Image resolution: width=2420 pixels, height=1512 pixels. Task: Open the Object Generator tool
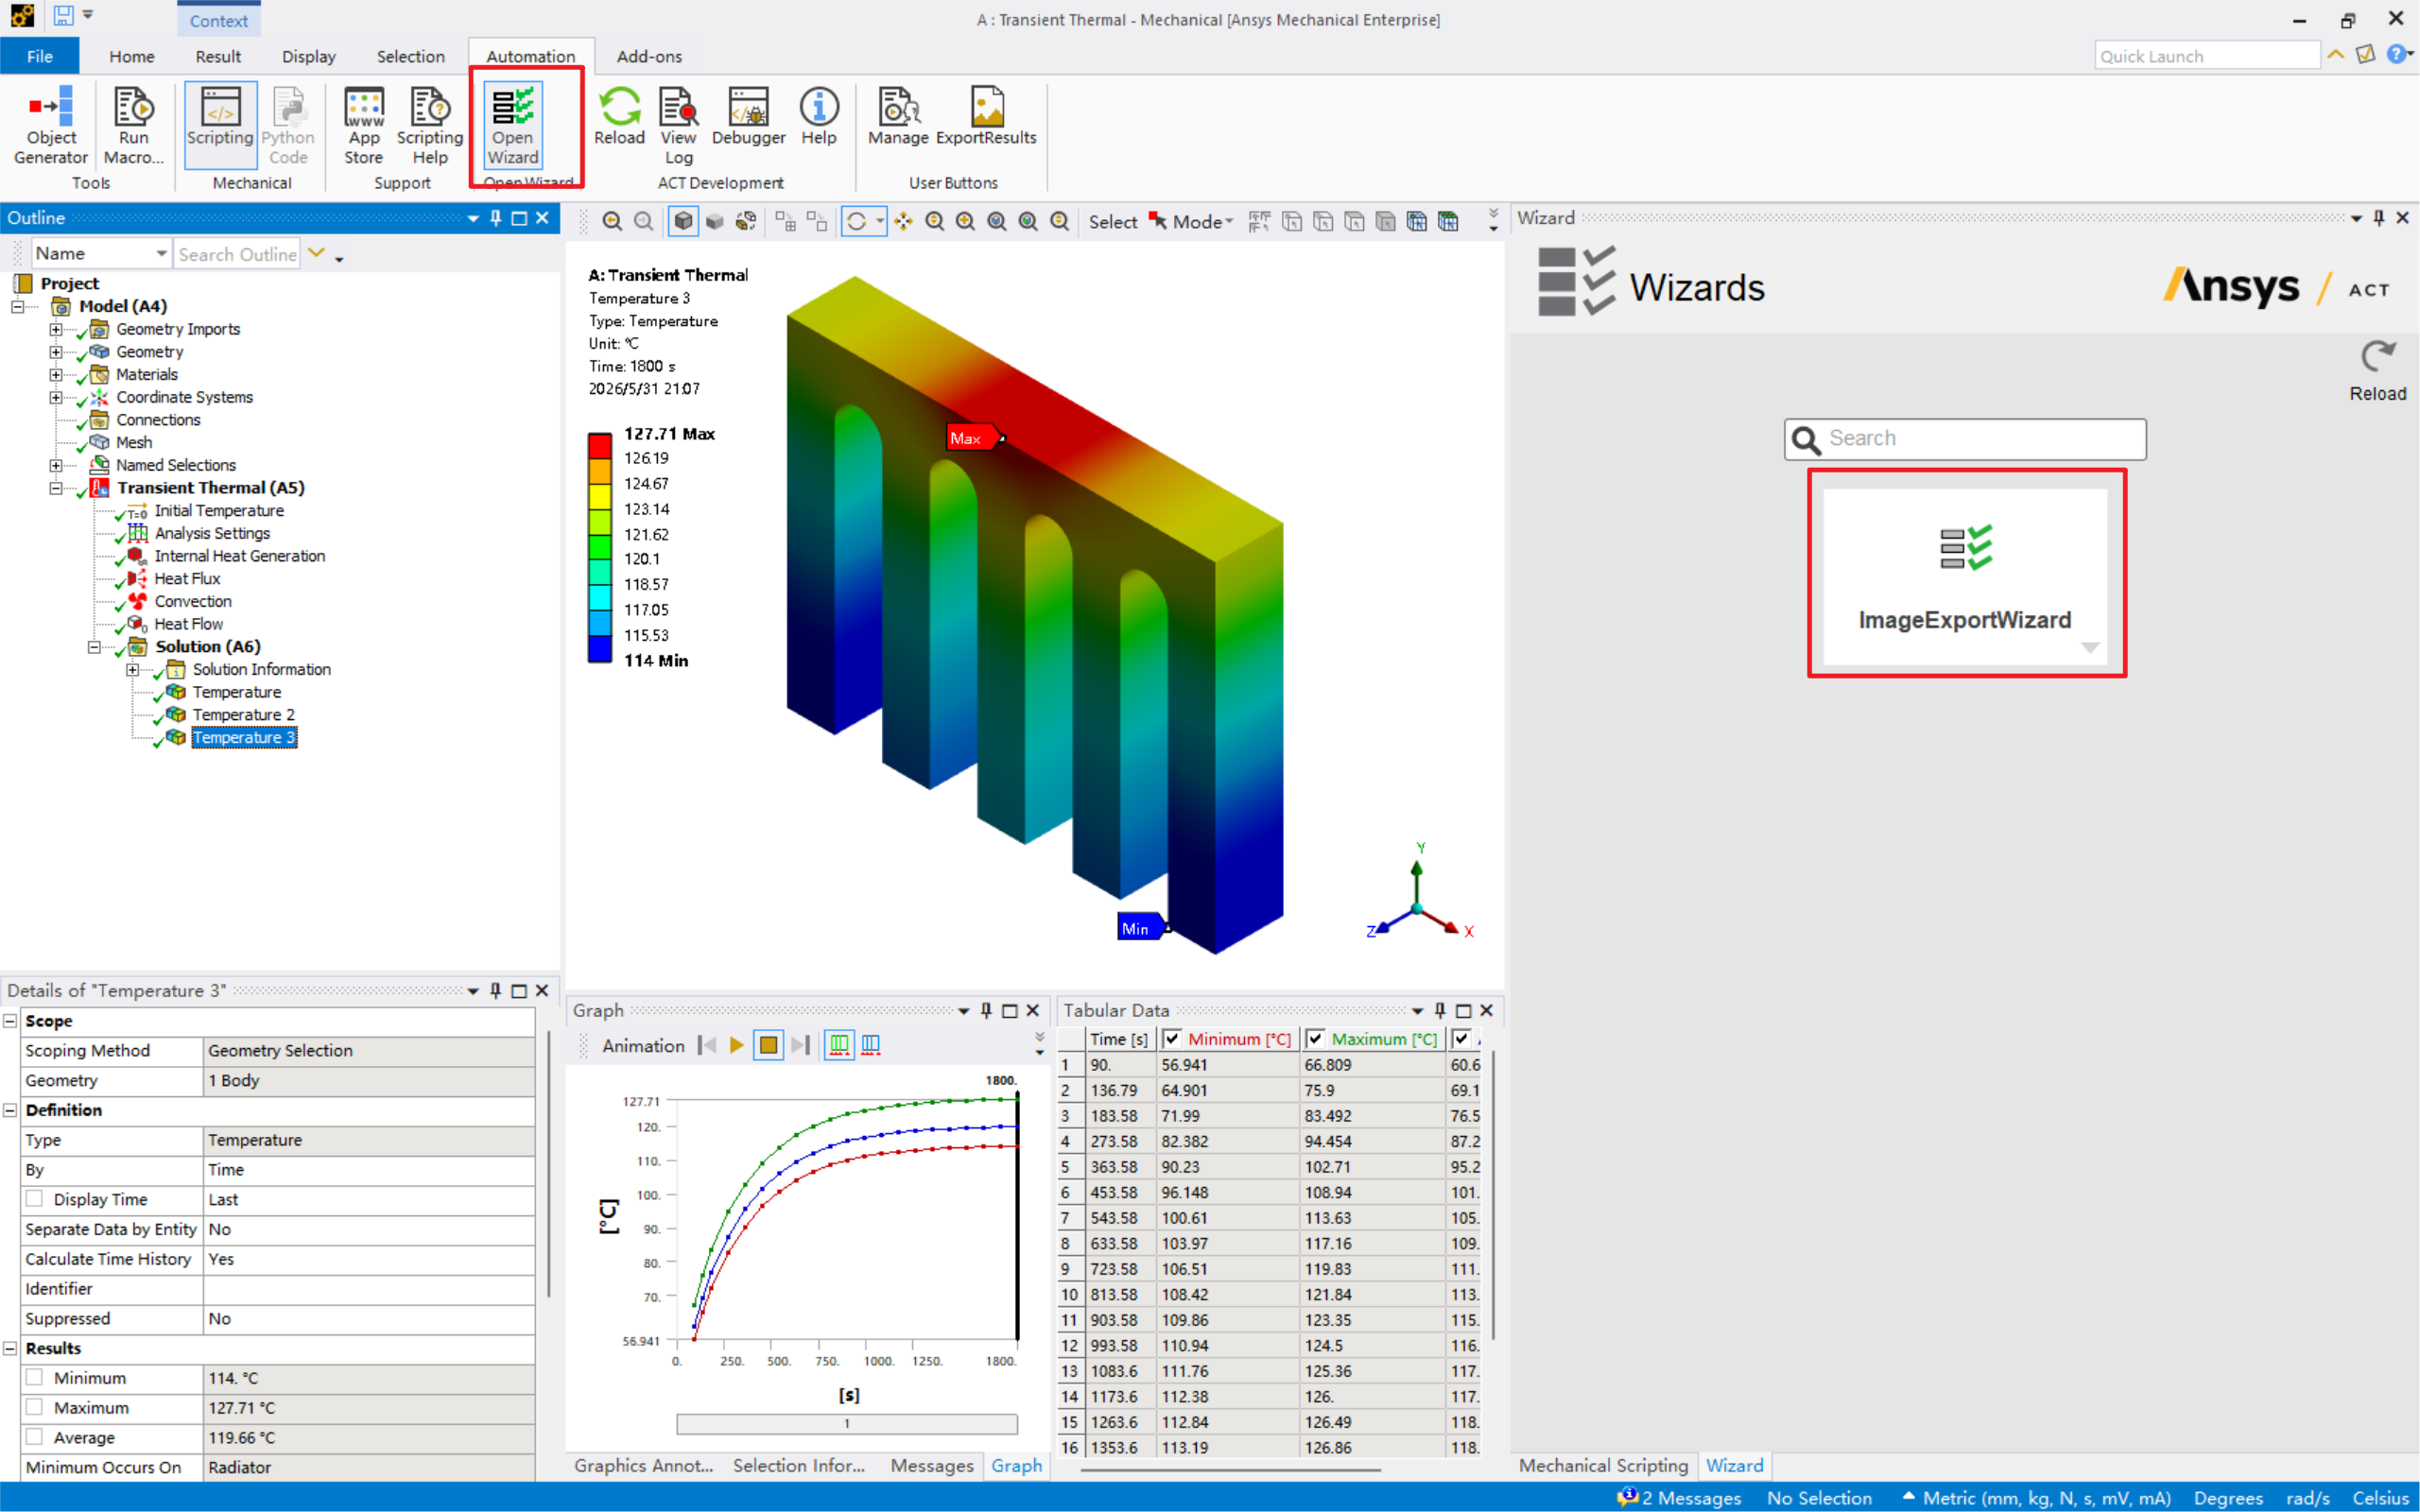click(51, 125)
